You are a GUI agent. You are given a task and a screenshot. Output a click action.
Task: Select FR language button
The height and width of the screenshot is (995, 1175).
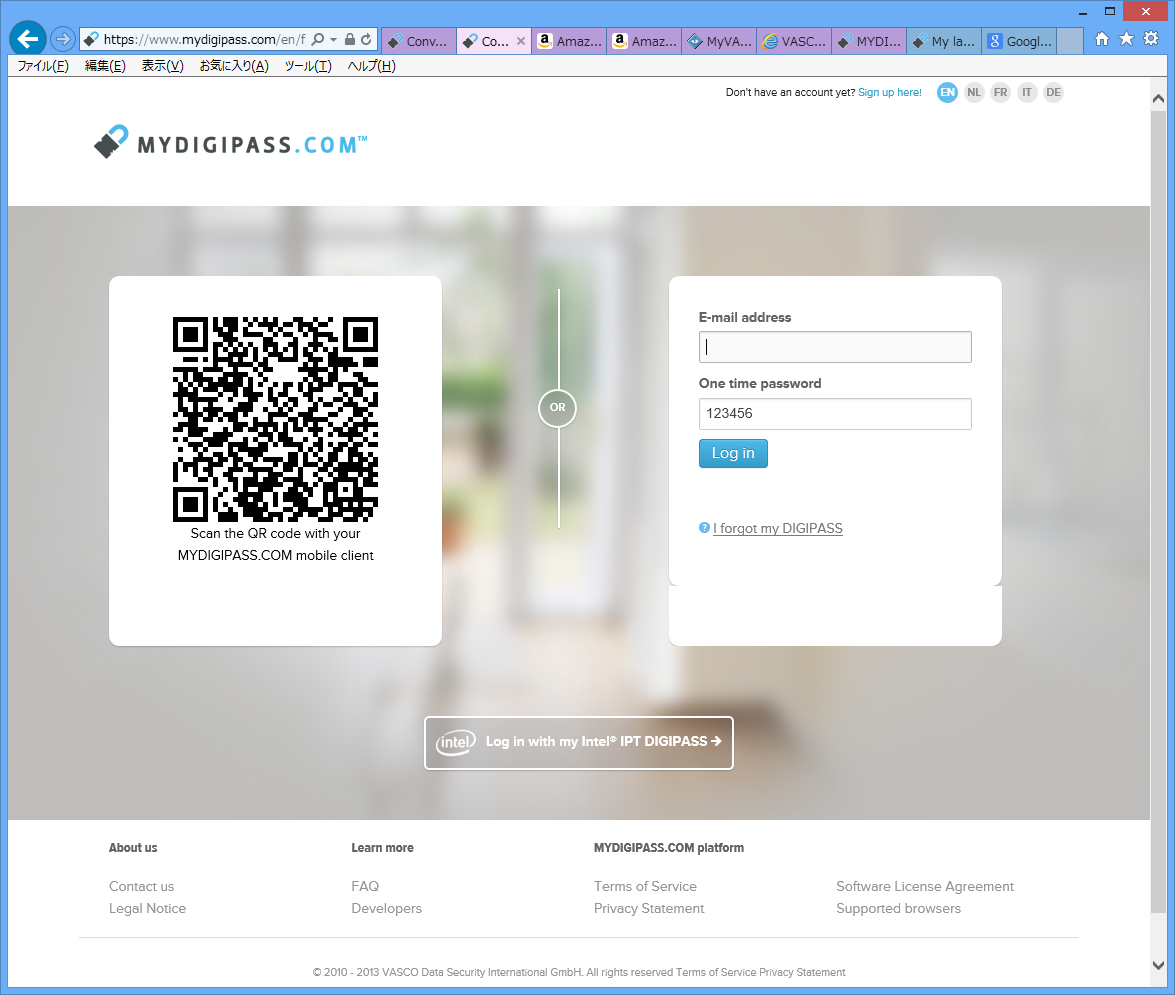click(1000, 92)
